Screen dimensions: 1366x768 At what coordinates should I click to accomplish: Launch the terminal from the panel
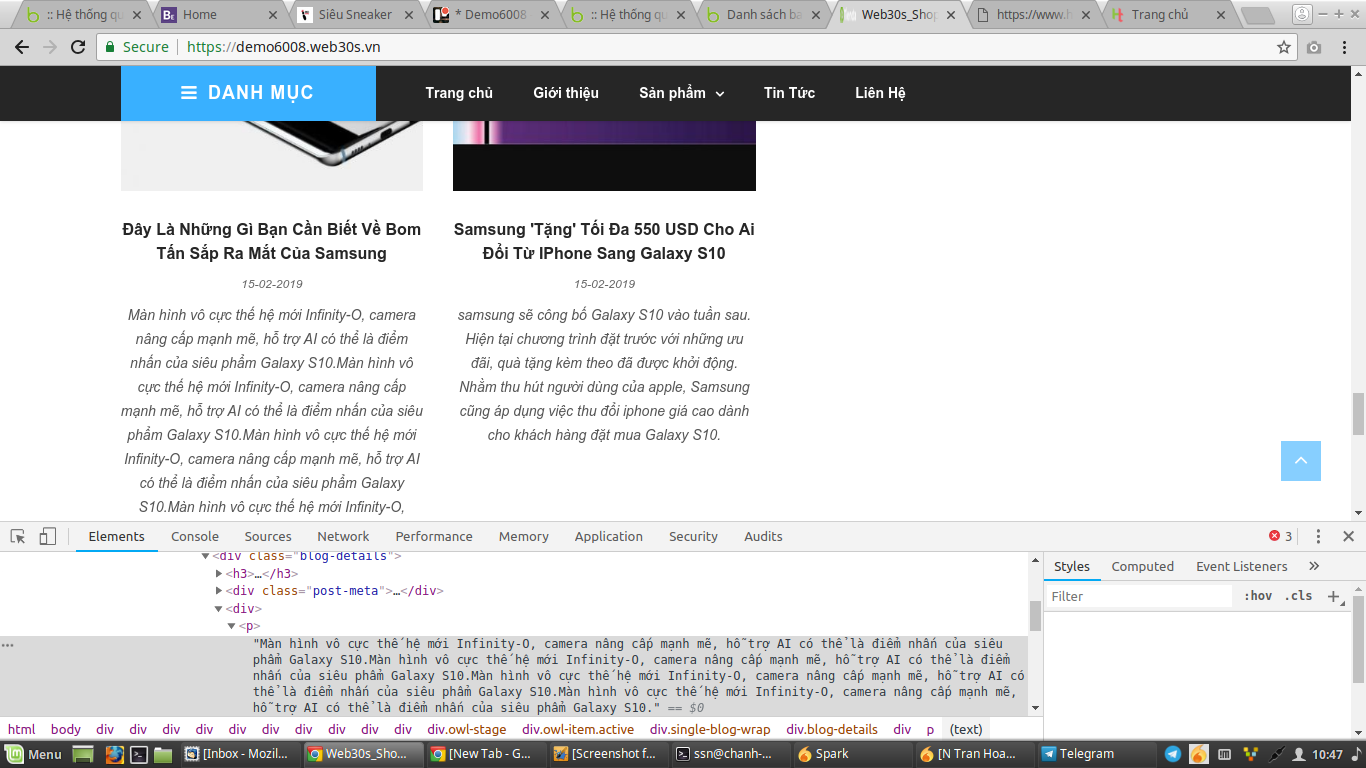coord(140,754)
